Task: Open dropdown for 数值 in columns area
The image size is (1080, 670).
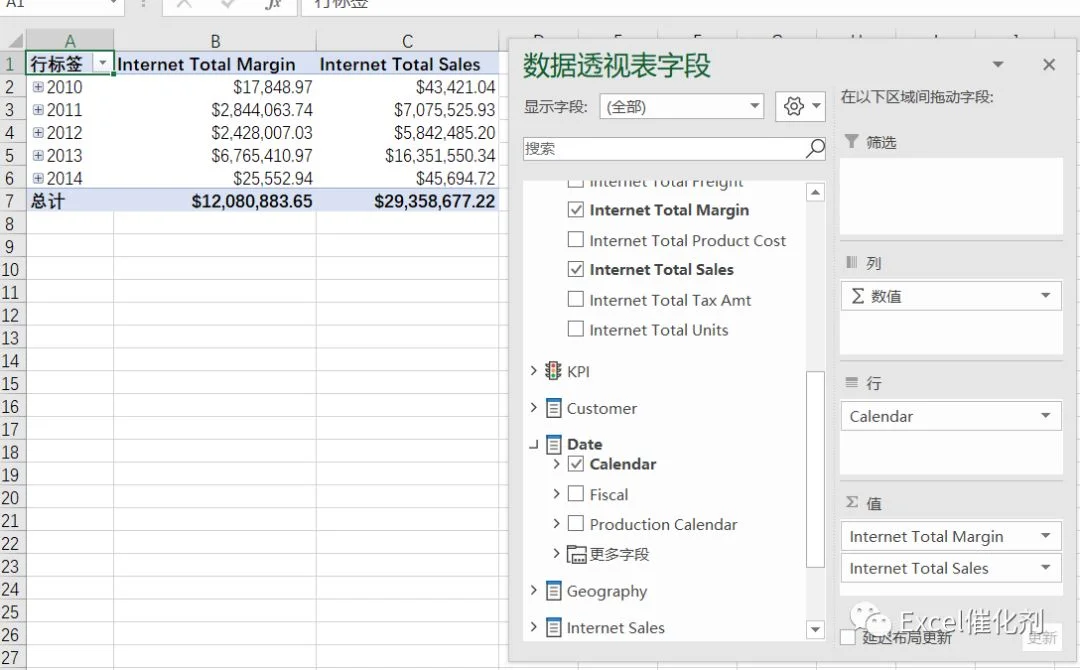Action: [x=1046, y=296]
